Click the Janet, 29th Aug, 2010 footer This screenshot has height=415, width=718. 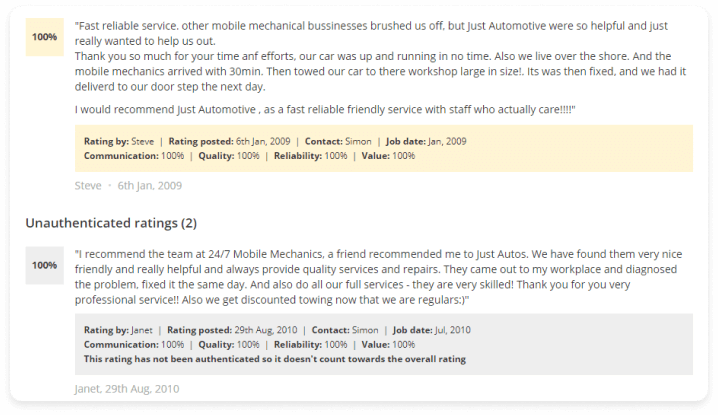127,389
